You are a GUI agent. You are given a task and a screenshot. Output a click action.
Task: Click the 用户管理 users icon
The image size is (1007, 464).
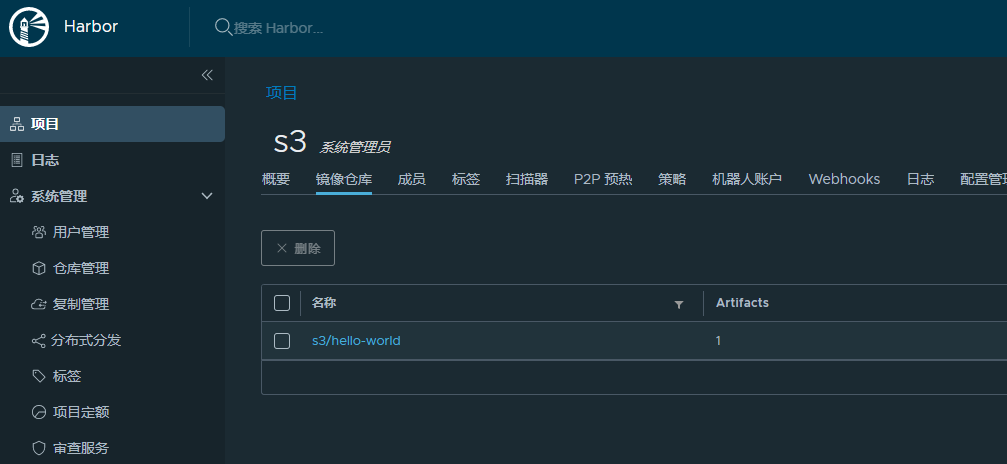click(x=39, y=232)
